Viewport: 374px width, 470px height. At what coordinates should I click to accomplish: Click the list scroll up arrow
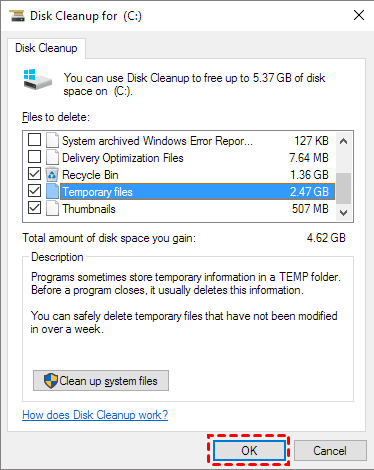343,141
